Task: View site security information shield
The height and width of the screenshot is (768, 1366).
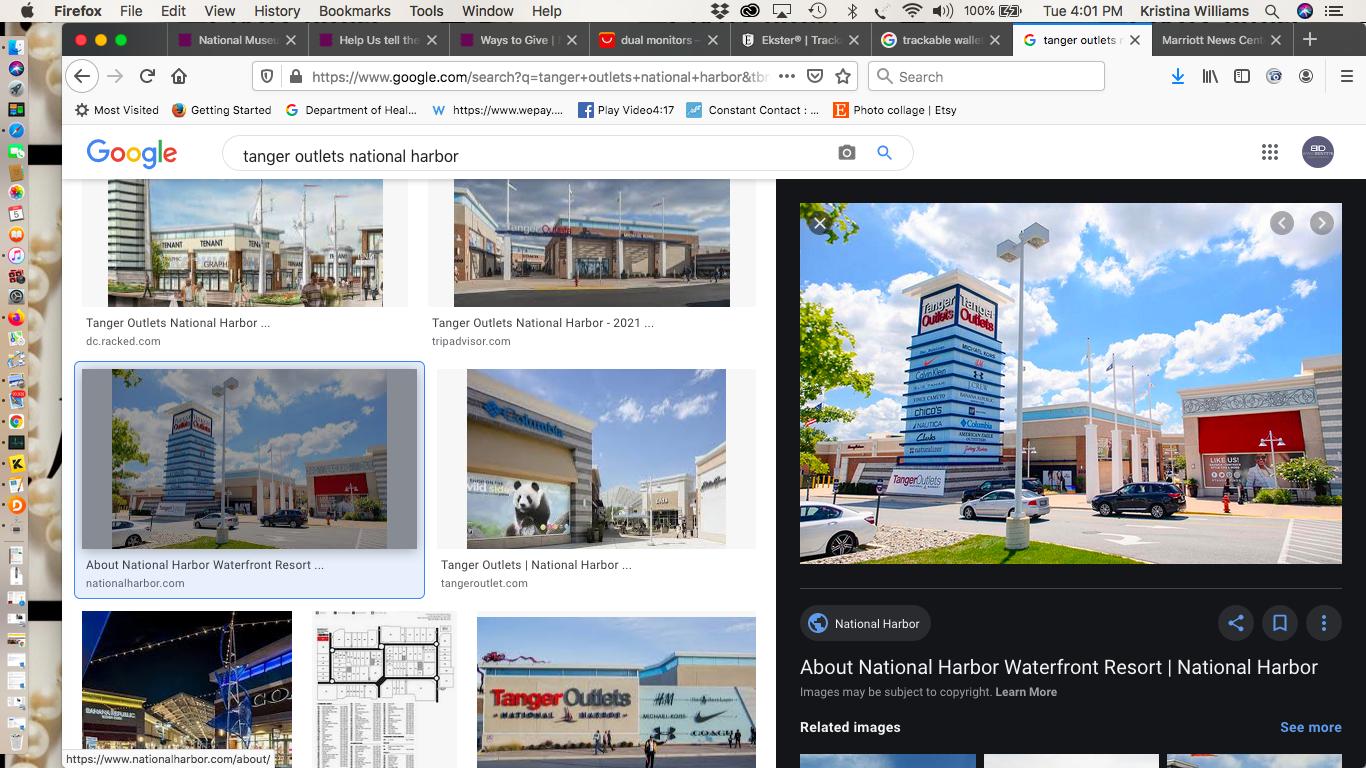Action: click(x=267, y=76)
